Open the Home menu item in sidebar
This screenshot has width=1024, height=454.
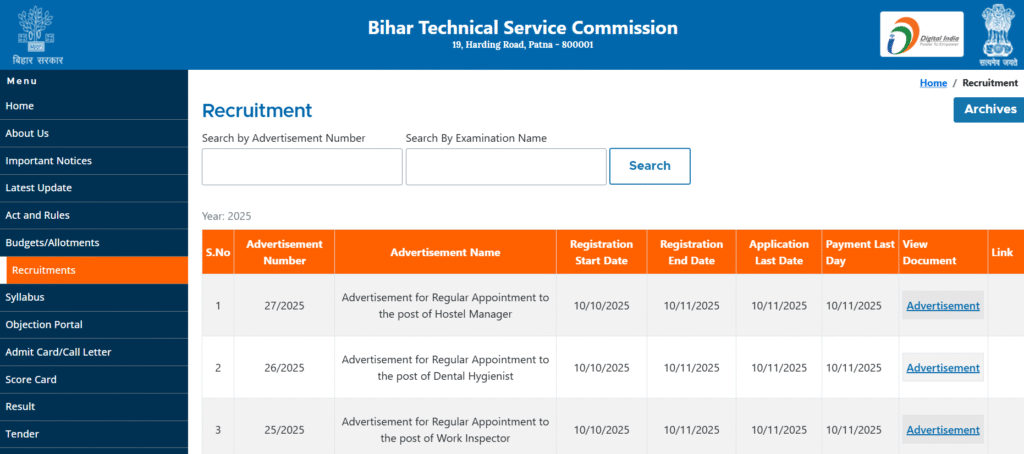[x=20, y=106]
